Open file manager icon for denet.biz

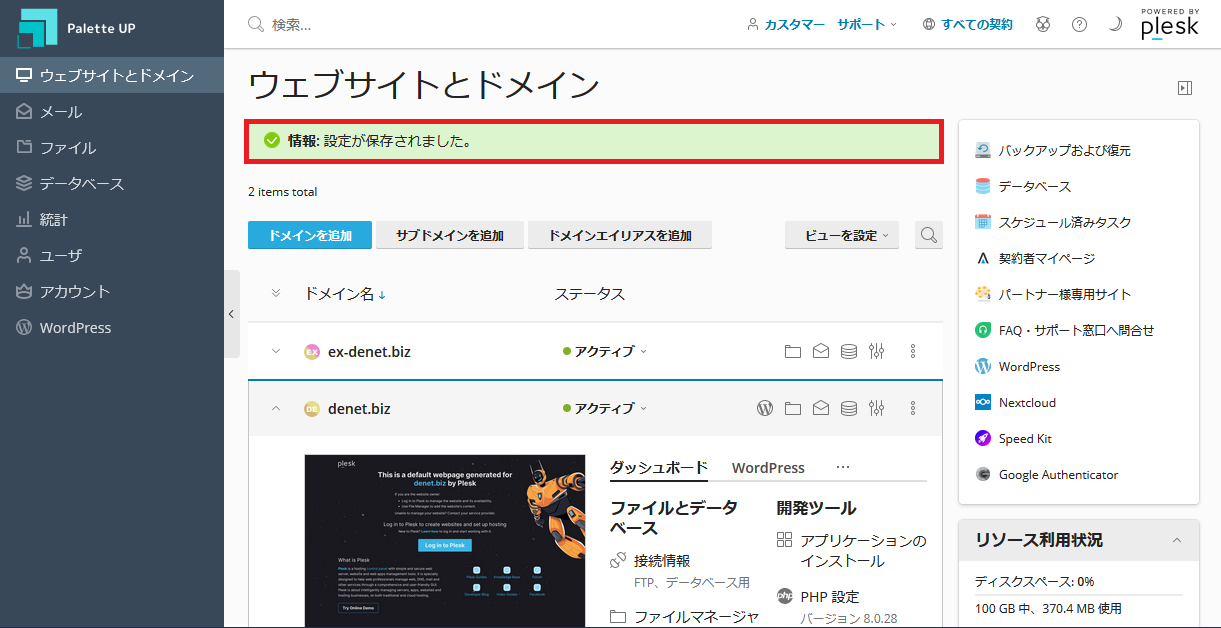click(793, 408)
